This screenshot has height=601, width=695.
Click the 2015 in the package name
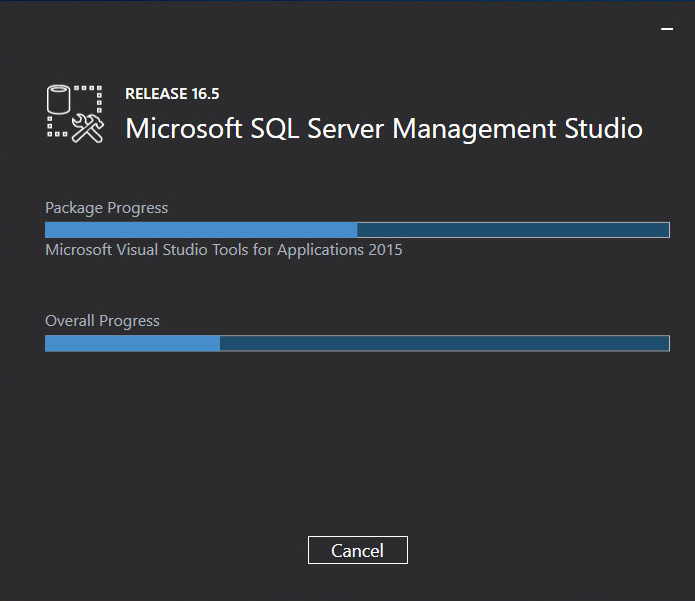(385, 250)
